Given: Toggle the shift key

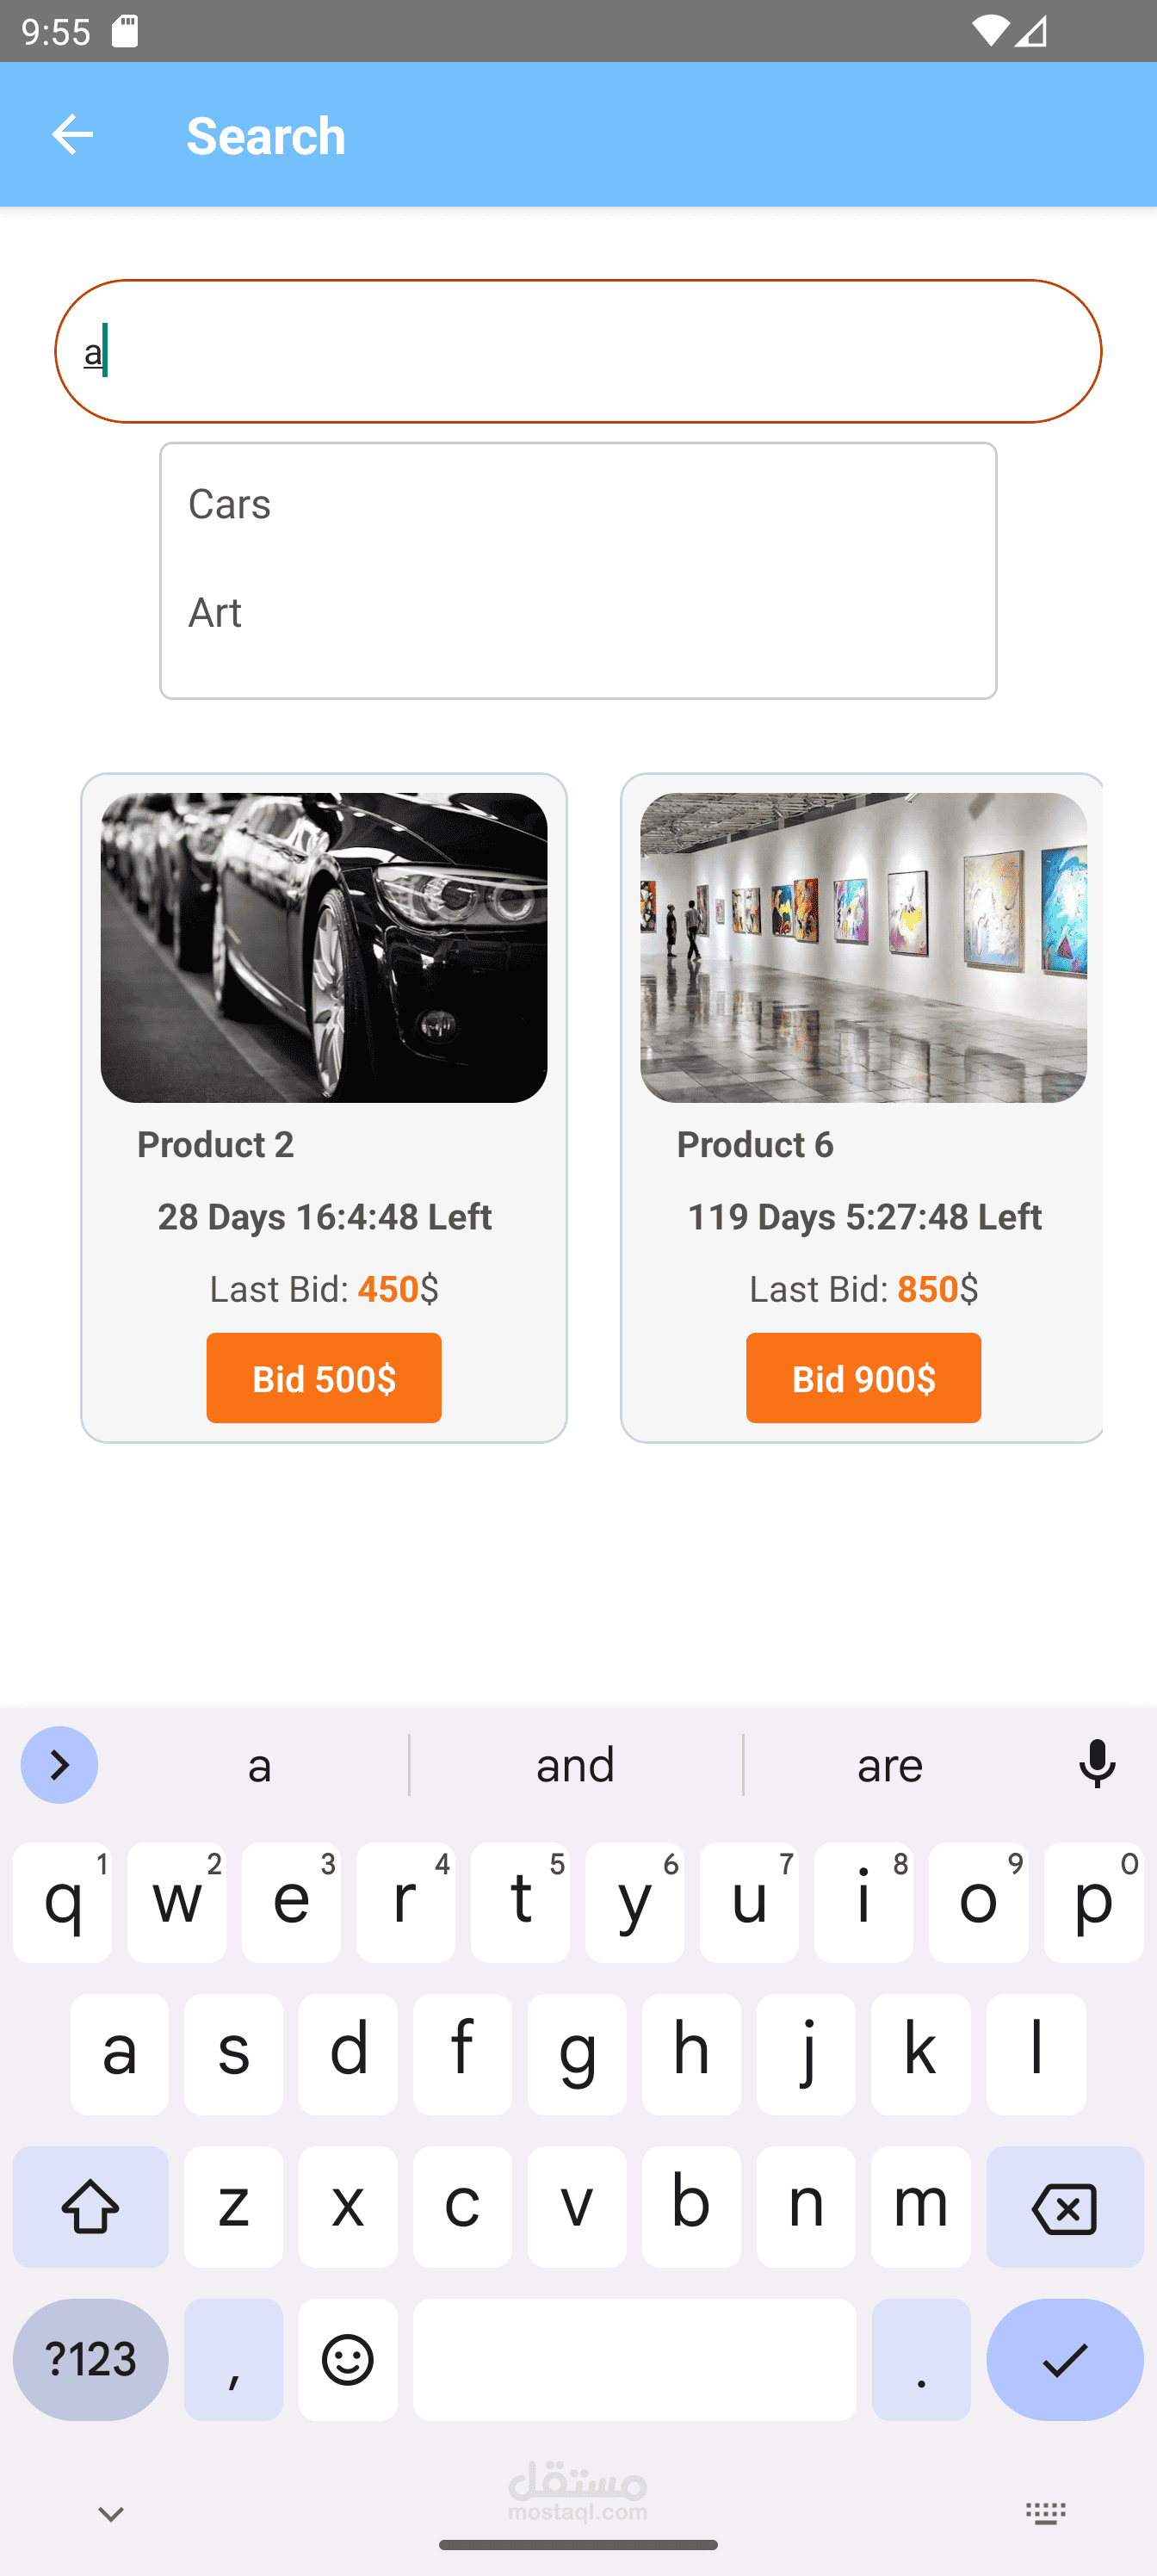Looking at the screenshot, I should [91, 2207].
